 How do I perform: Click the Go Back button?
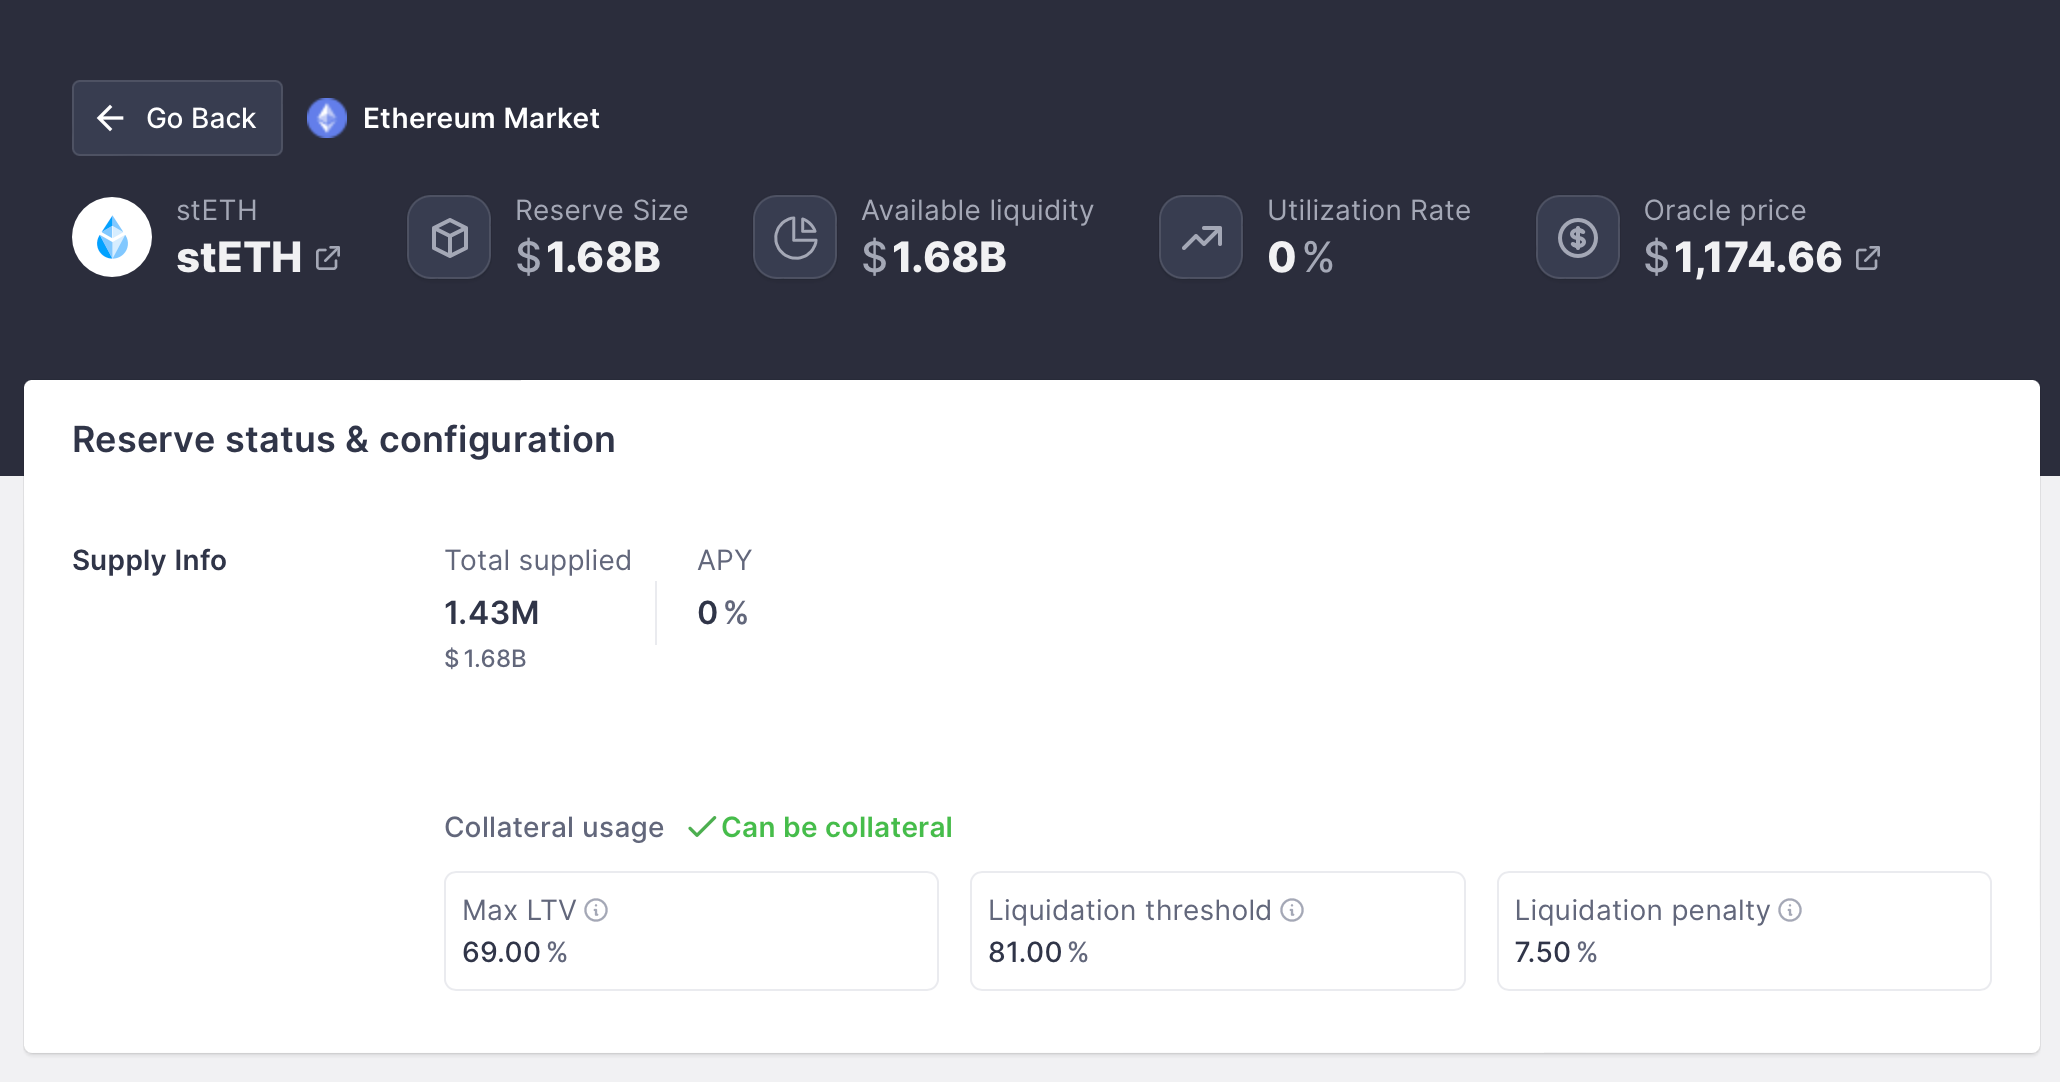(177, 118)
